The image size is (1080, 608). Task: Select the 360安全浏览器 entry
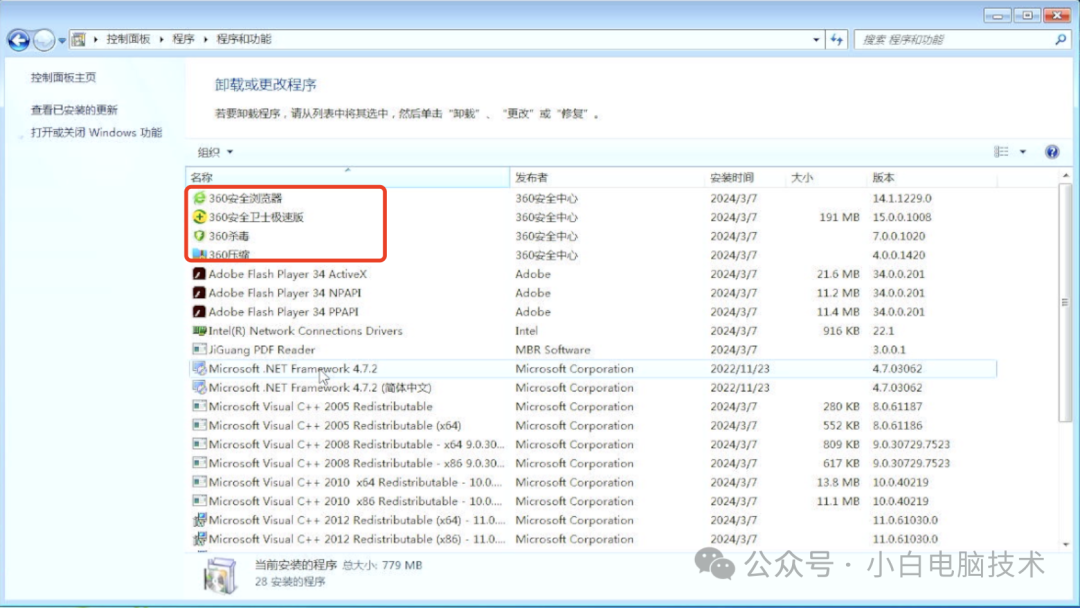pyautogui.click(x=593, y=198)
